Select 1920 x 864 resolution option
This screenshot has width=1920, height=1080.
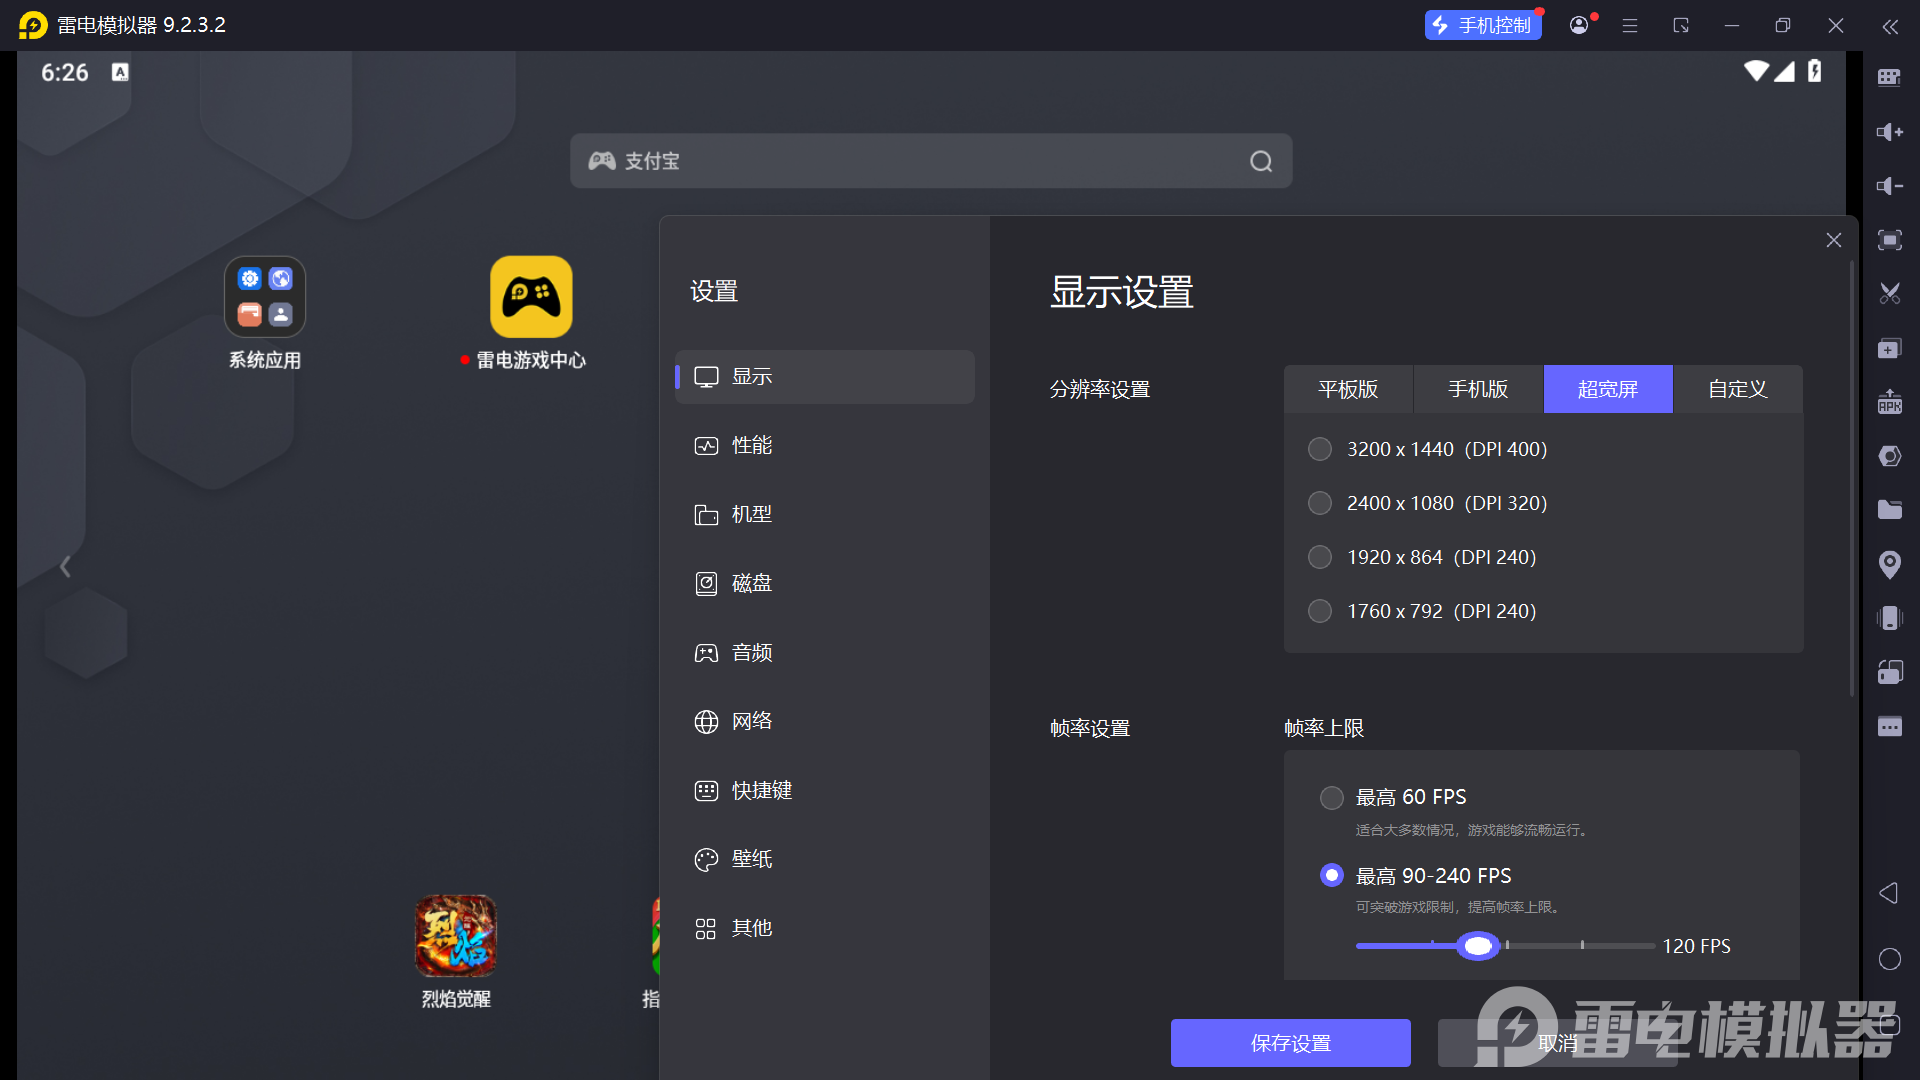(x=1320, y=557)
